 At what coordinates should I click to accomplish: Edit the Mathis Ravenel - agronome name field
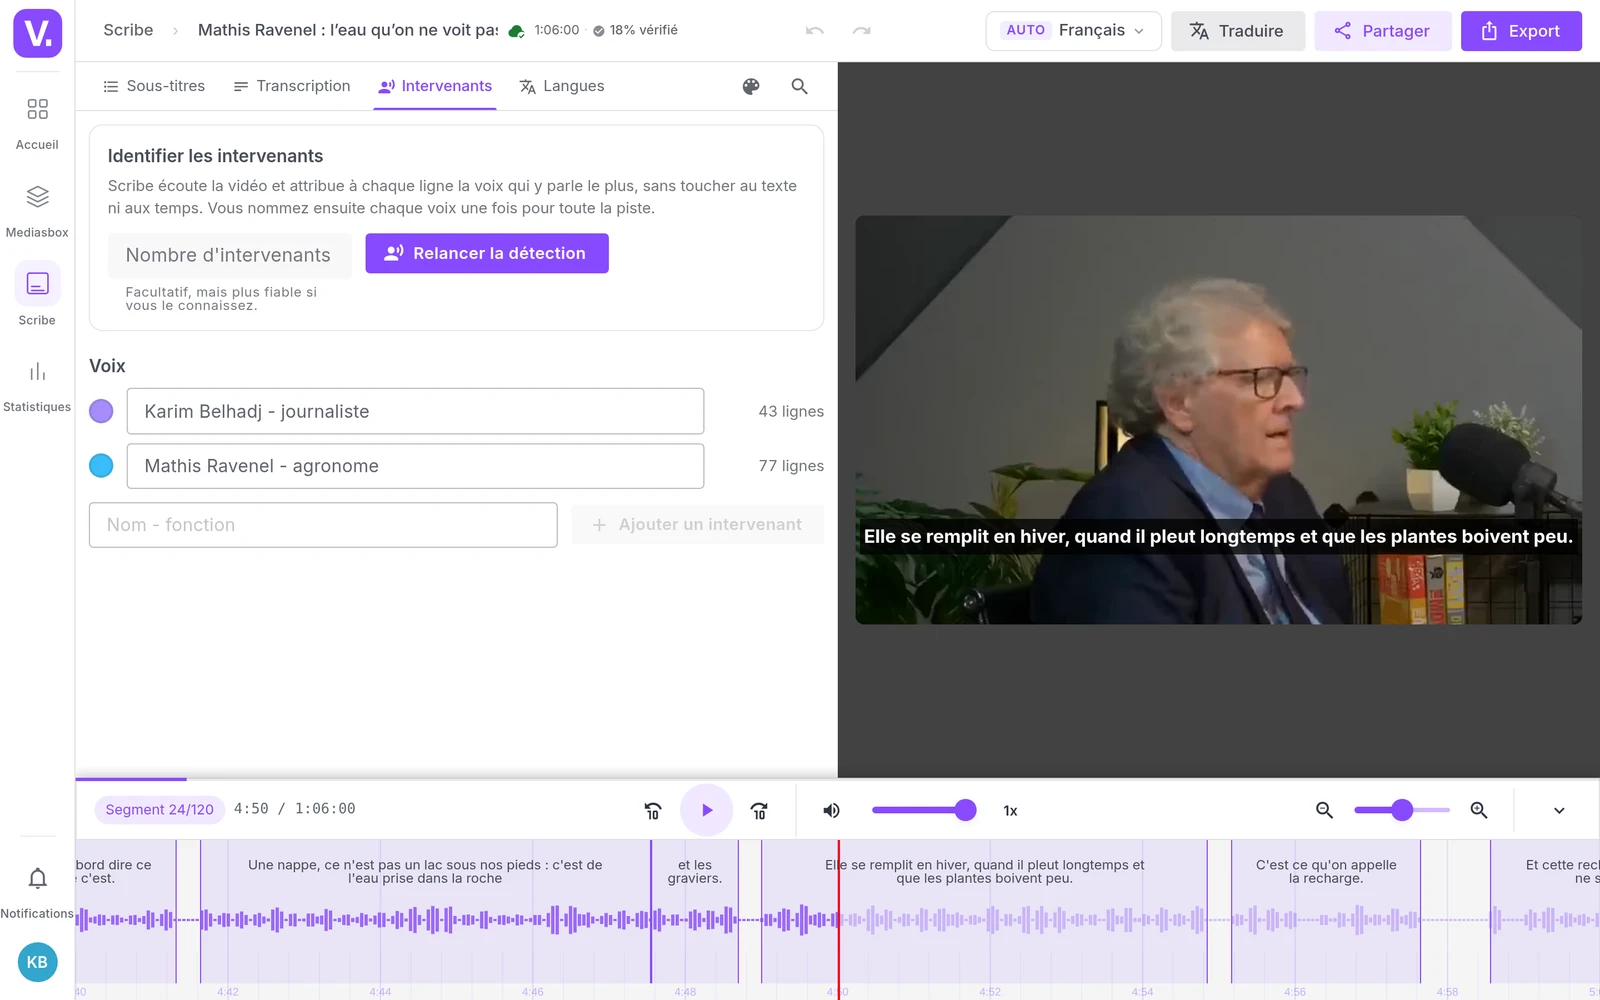tap(415, 466)
